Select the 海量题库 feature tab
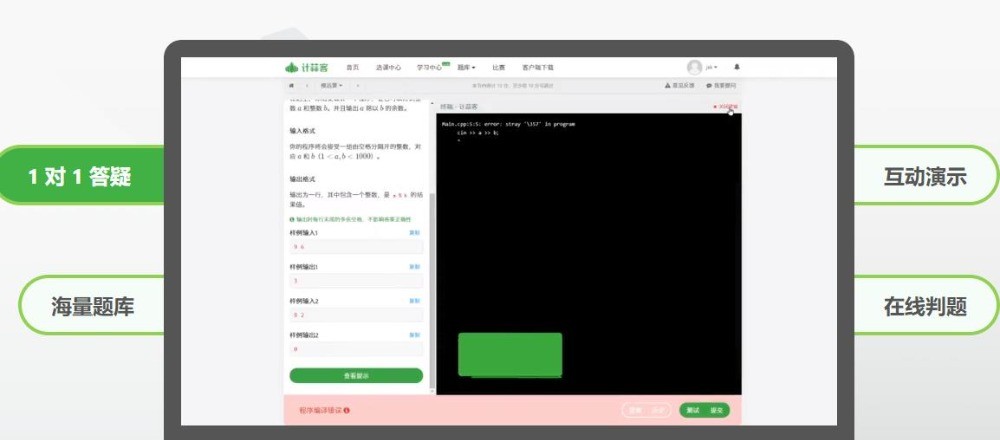 (92, 305)
